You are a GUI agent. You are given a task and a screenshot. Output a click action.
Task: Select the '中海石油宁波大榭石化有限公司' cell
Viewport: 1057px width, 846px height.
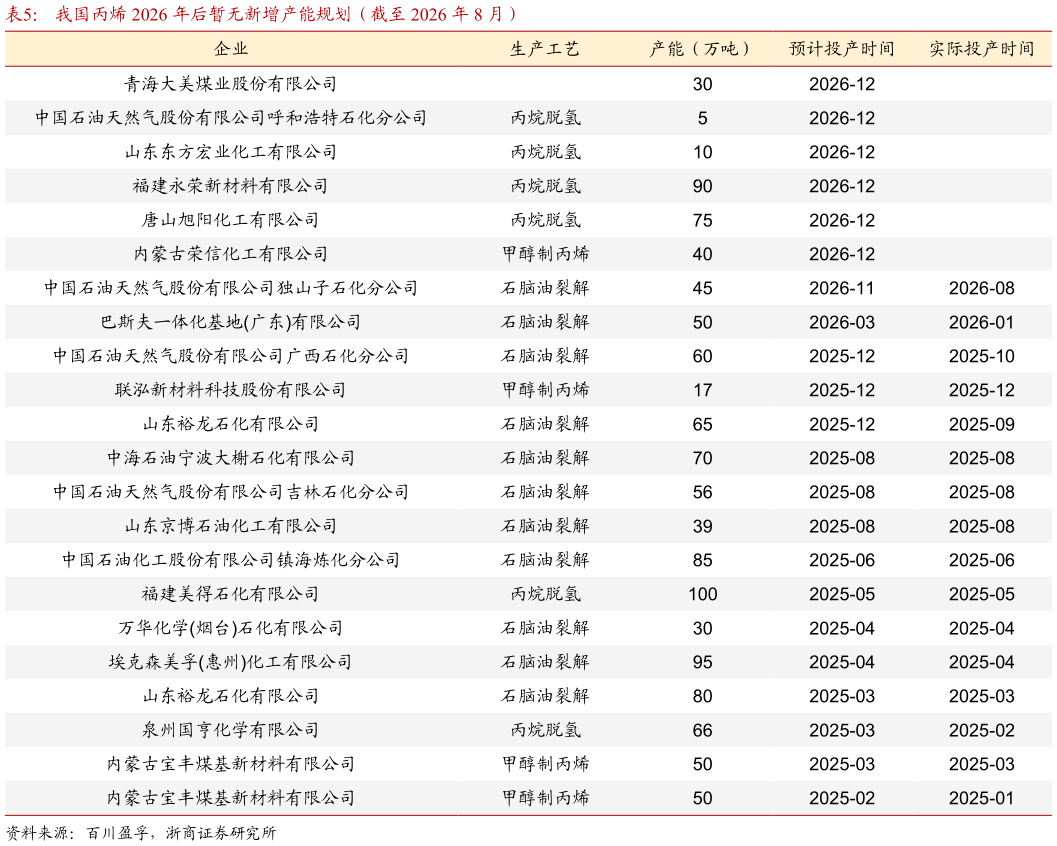[x=231, y=458]
